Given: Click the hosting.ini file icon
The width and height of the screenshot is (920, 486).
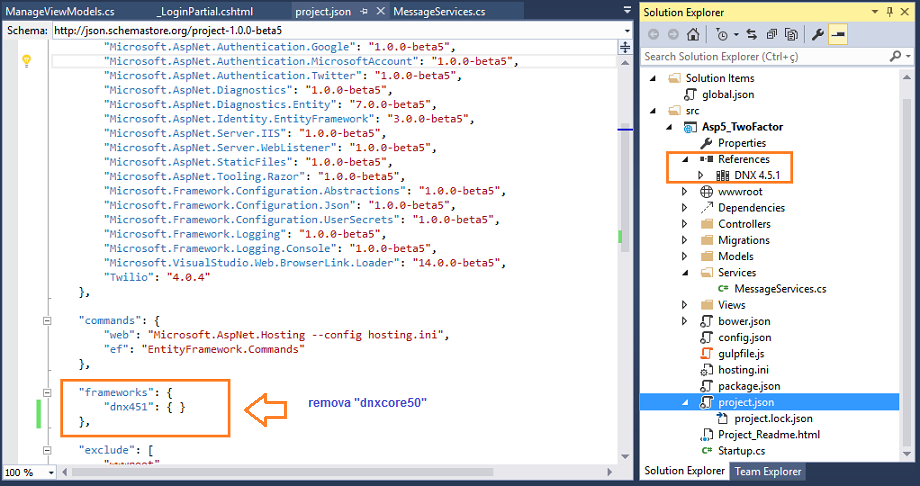Looking at the screenshot, I should point(706,370).
